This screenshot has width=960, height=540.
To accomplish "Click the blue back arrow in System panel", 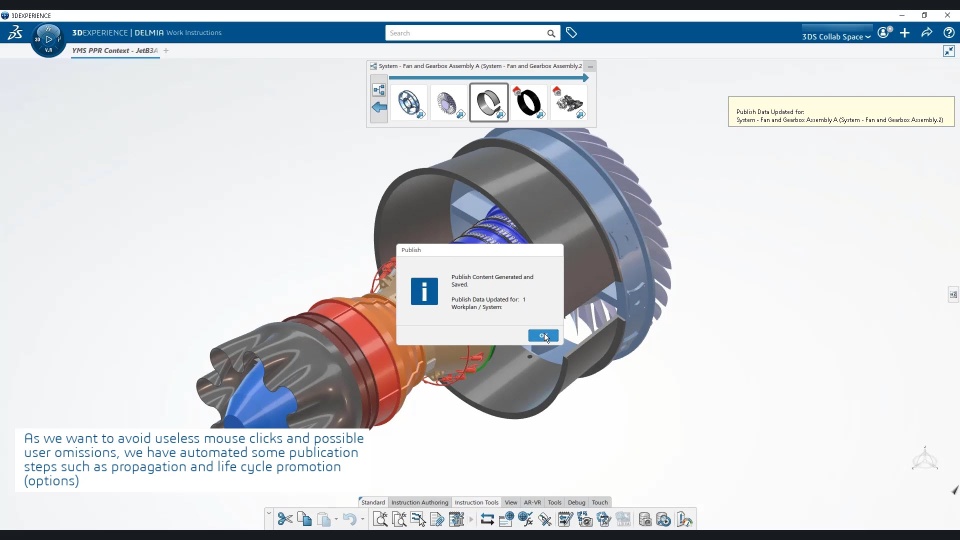I will 379,107.
